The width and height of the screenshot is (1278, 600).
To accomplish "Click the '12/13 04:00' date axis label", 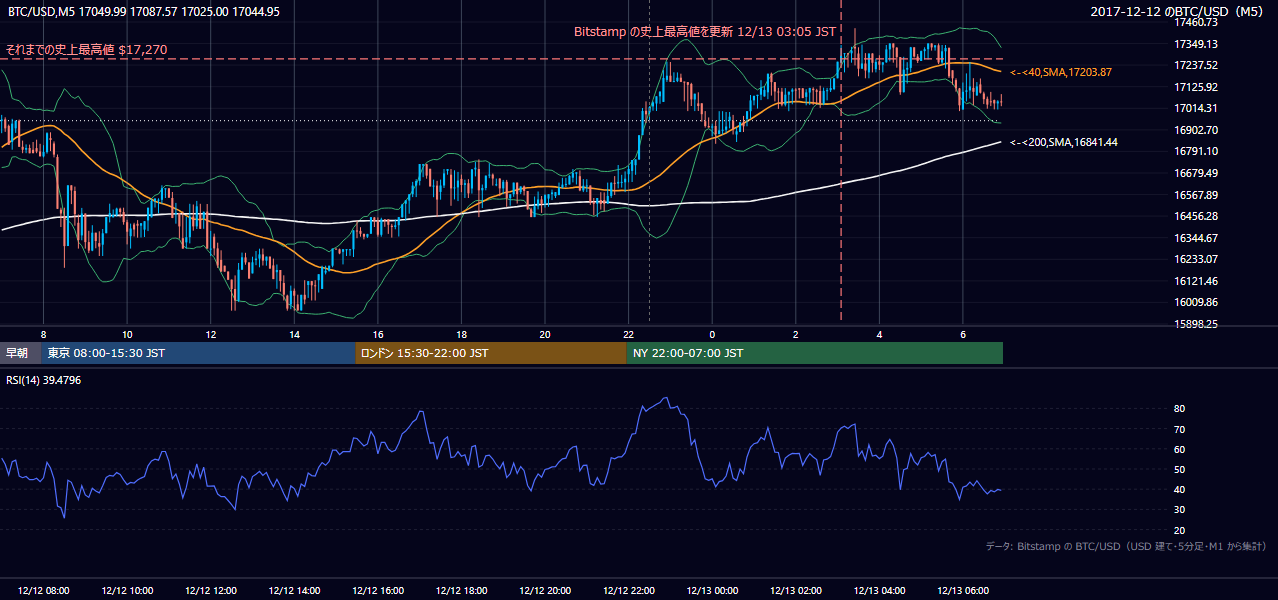I will point(879,591).
